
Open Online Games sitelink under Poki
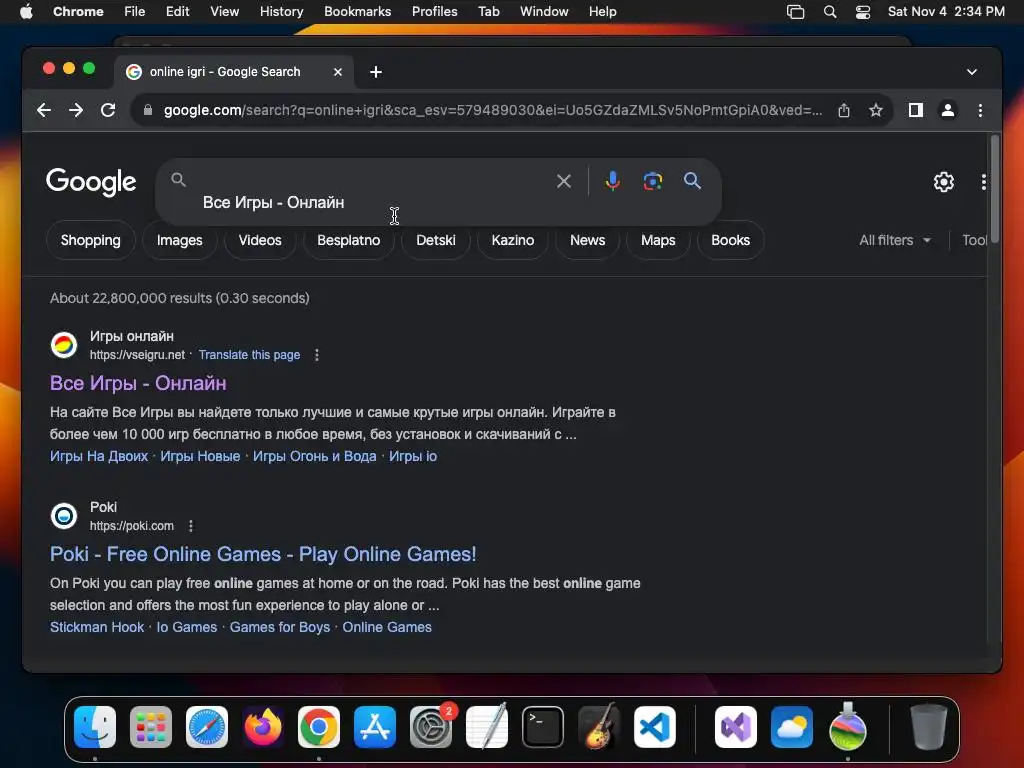point(387,628)
